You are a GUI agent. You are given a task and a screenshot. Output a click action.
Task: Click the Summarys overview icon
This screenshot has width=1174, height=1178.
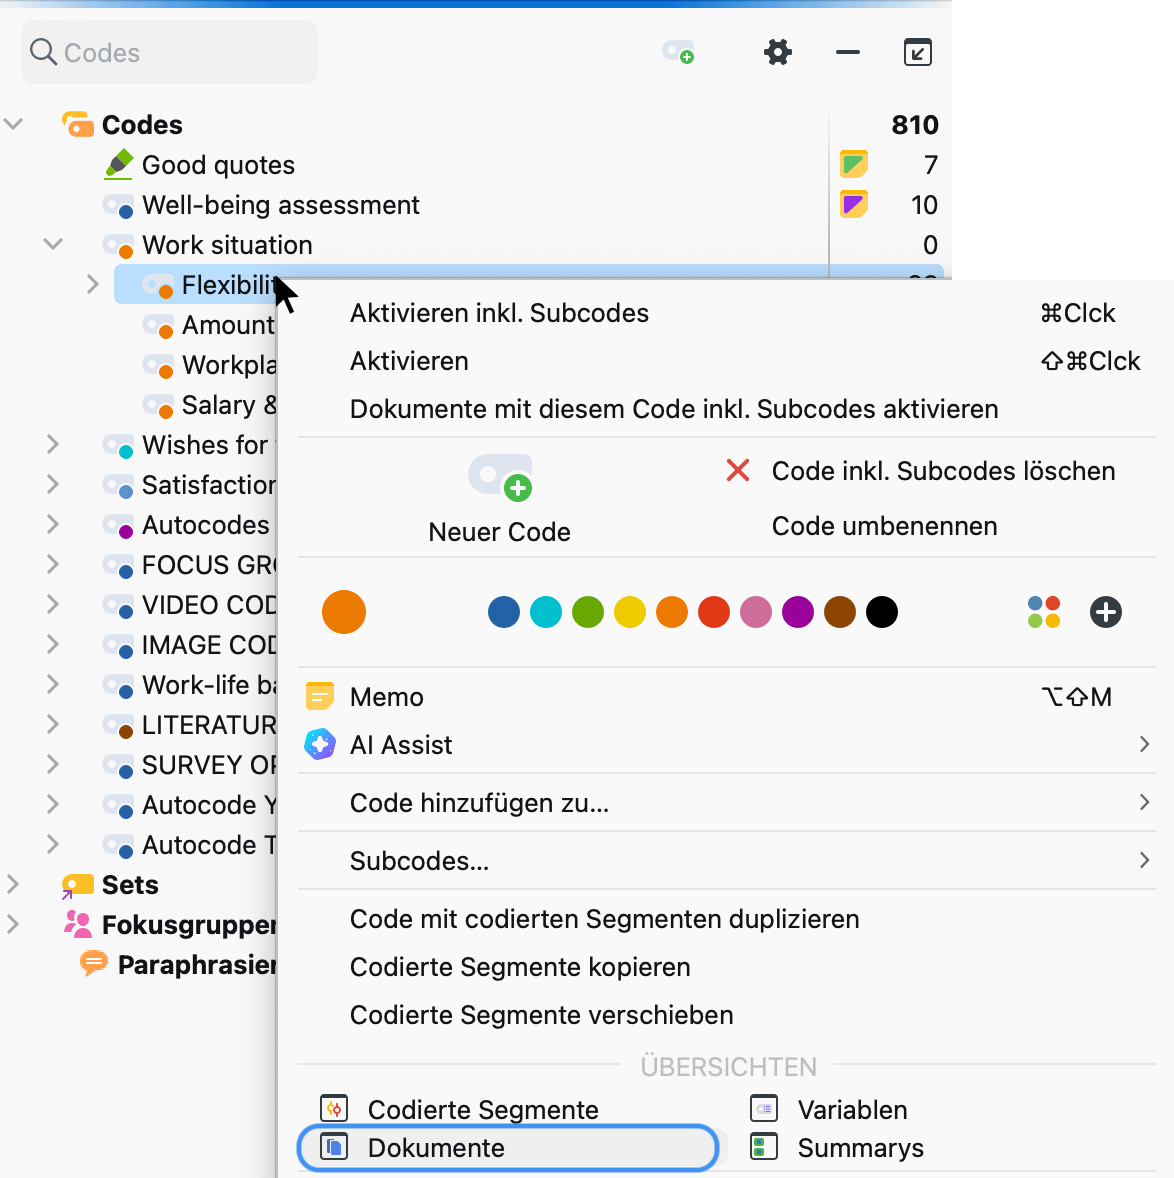(x=764, y=1147)
